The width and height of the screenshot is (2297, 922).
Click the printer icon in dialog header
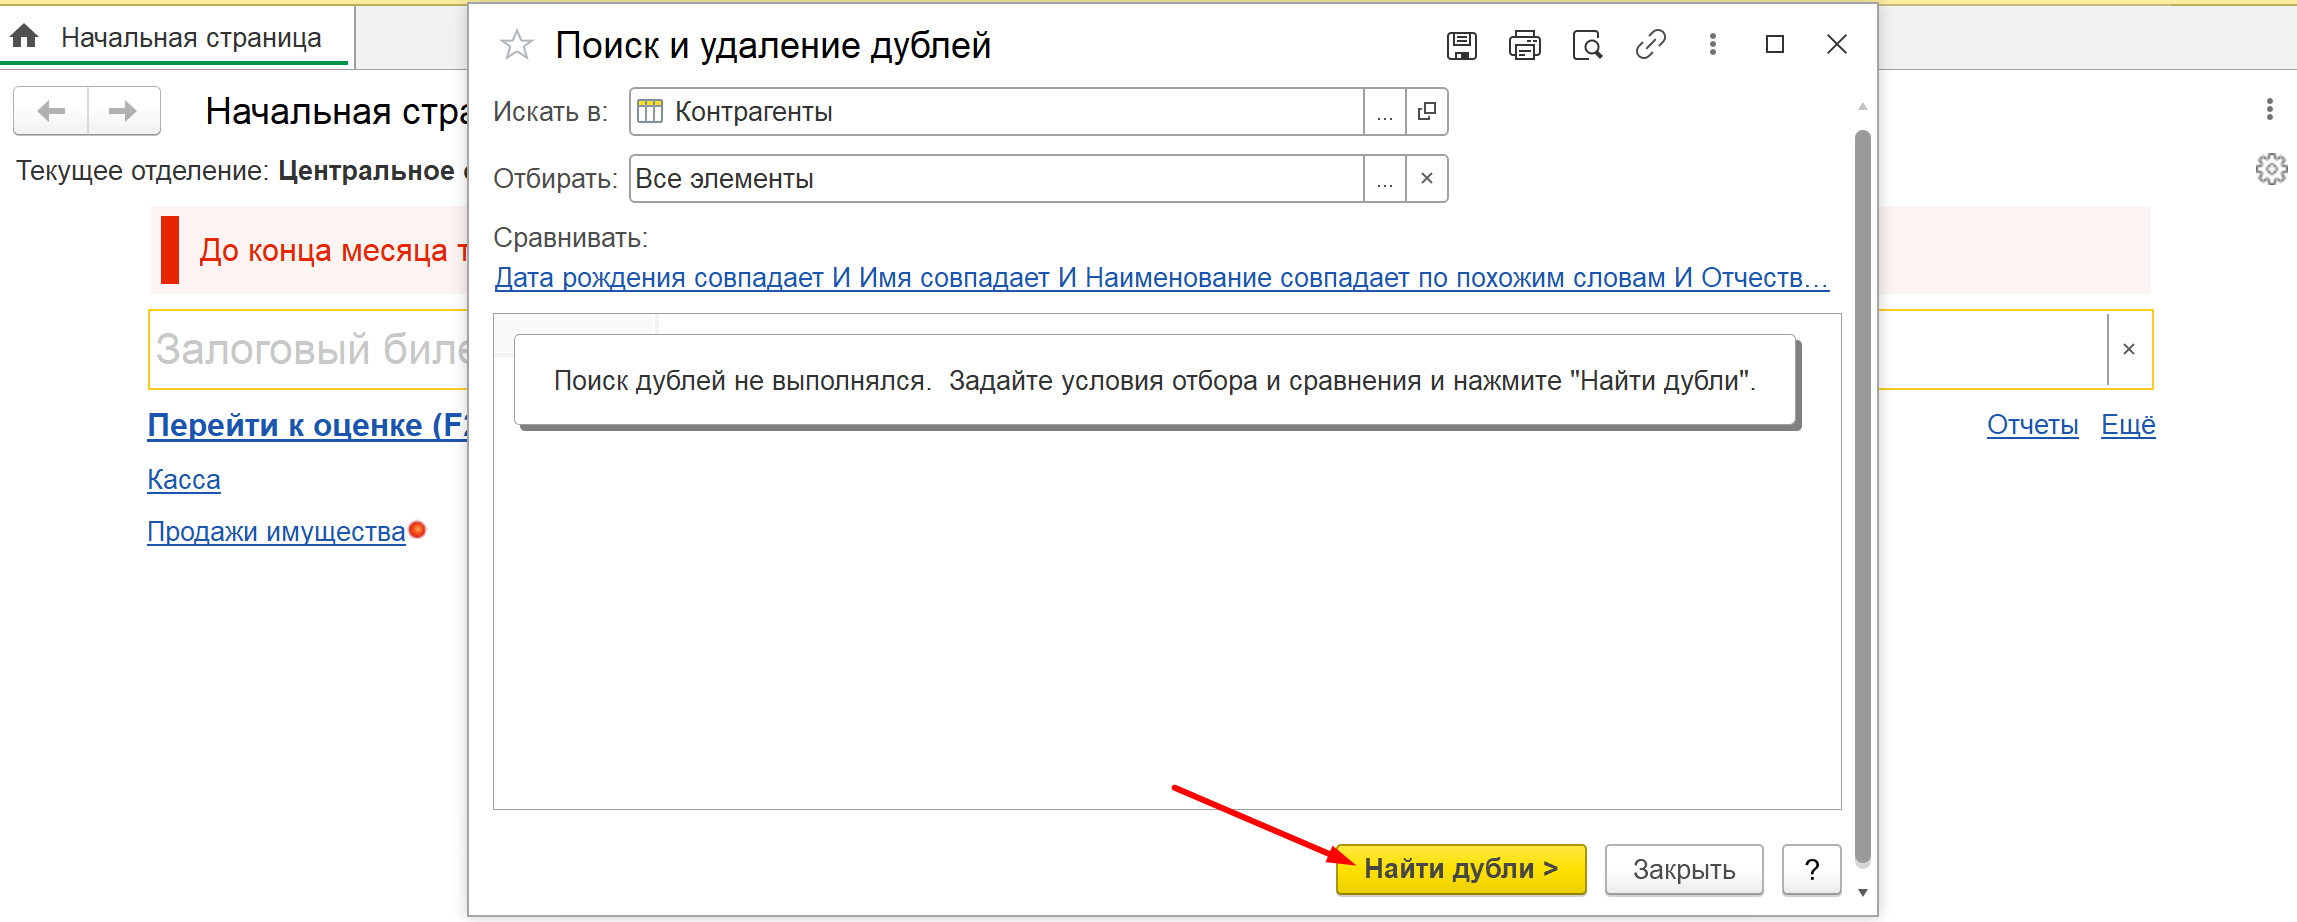click(1524, 45)
